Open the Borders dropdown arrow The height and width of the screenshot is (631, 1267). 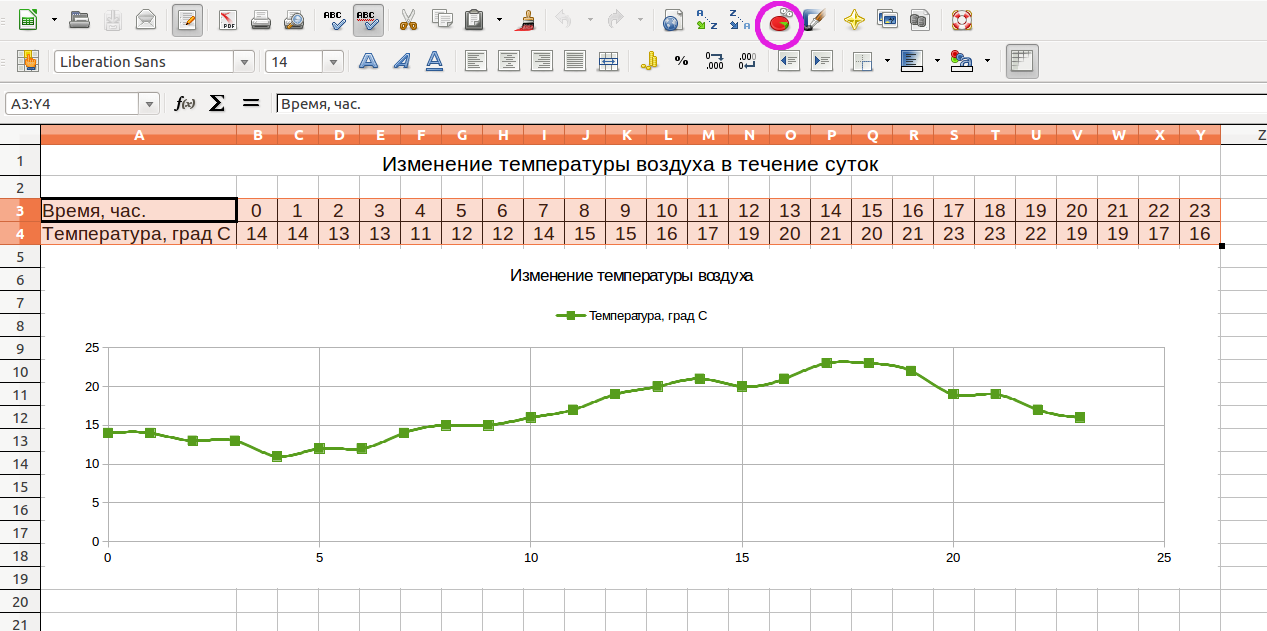click(x=887, y=61)
